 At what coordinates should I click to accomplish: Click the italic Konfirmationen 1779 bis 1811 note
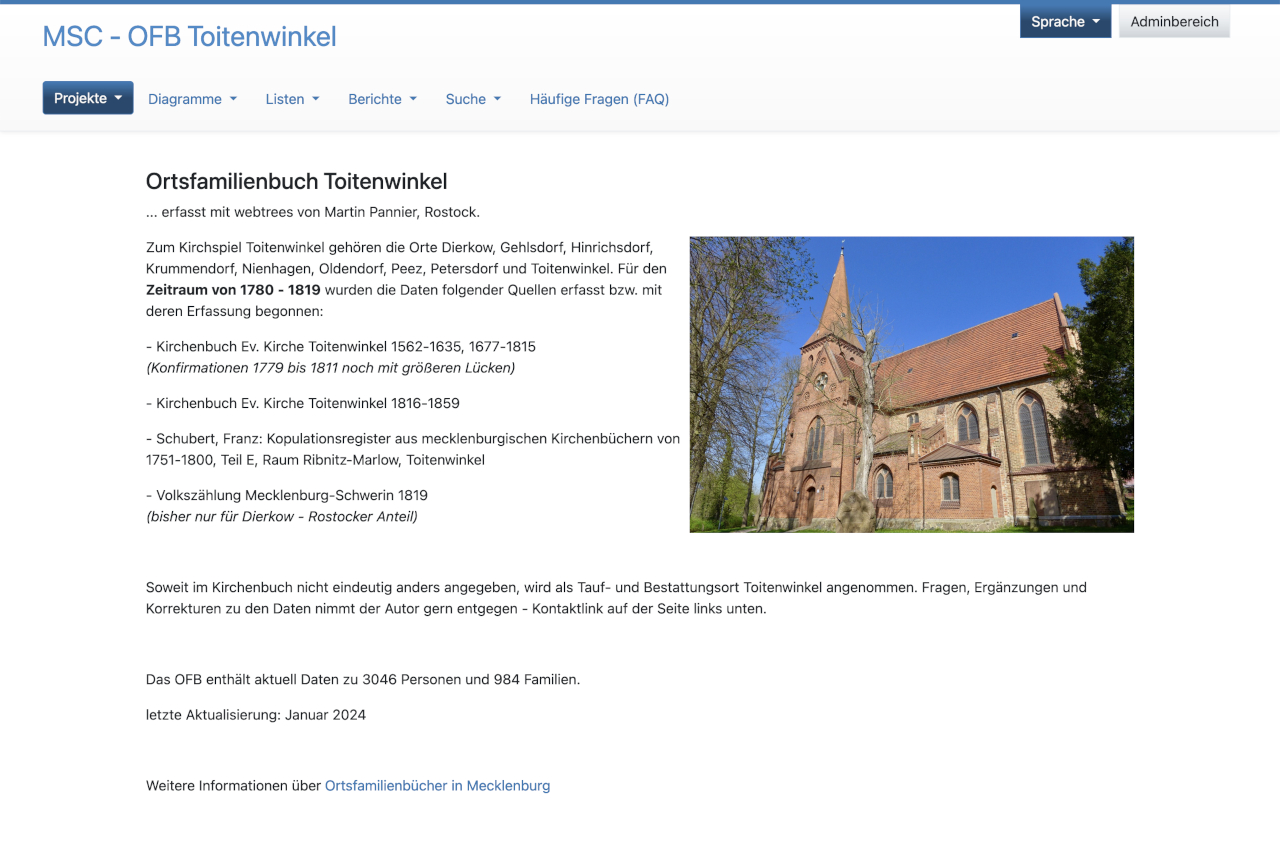point(330,368)
